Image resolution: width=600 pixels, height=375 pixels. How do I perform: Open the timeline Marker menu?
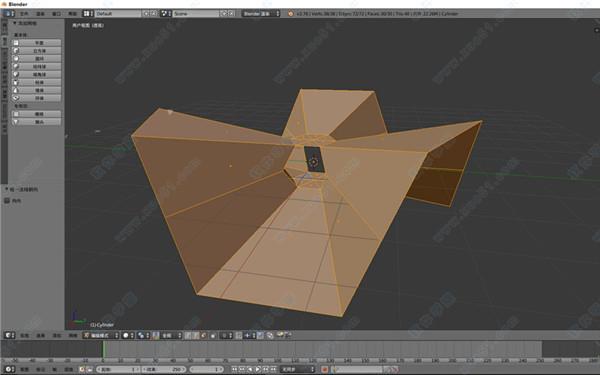point(41,369)
